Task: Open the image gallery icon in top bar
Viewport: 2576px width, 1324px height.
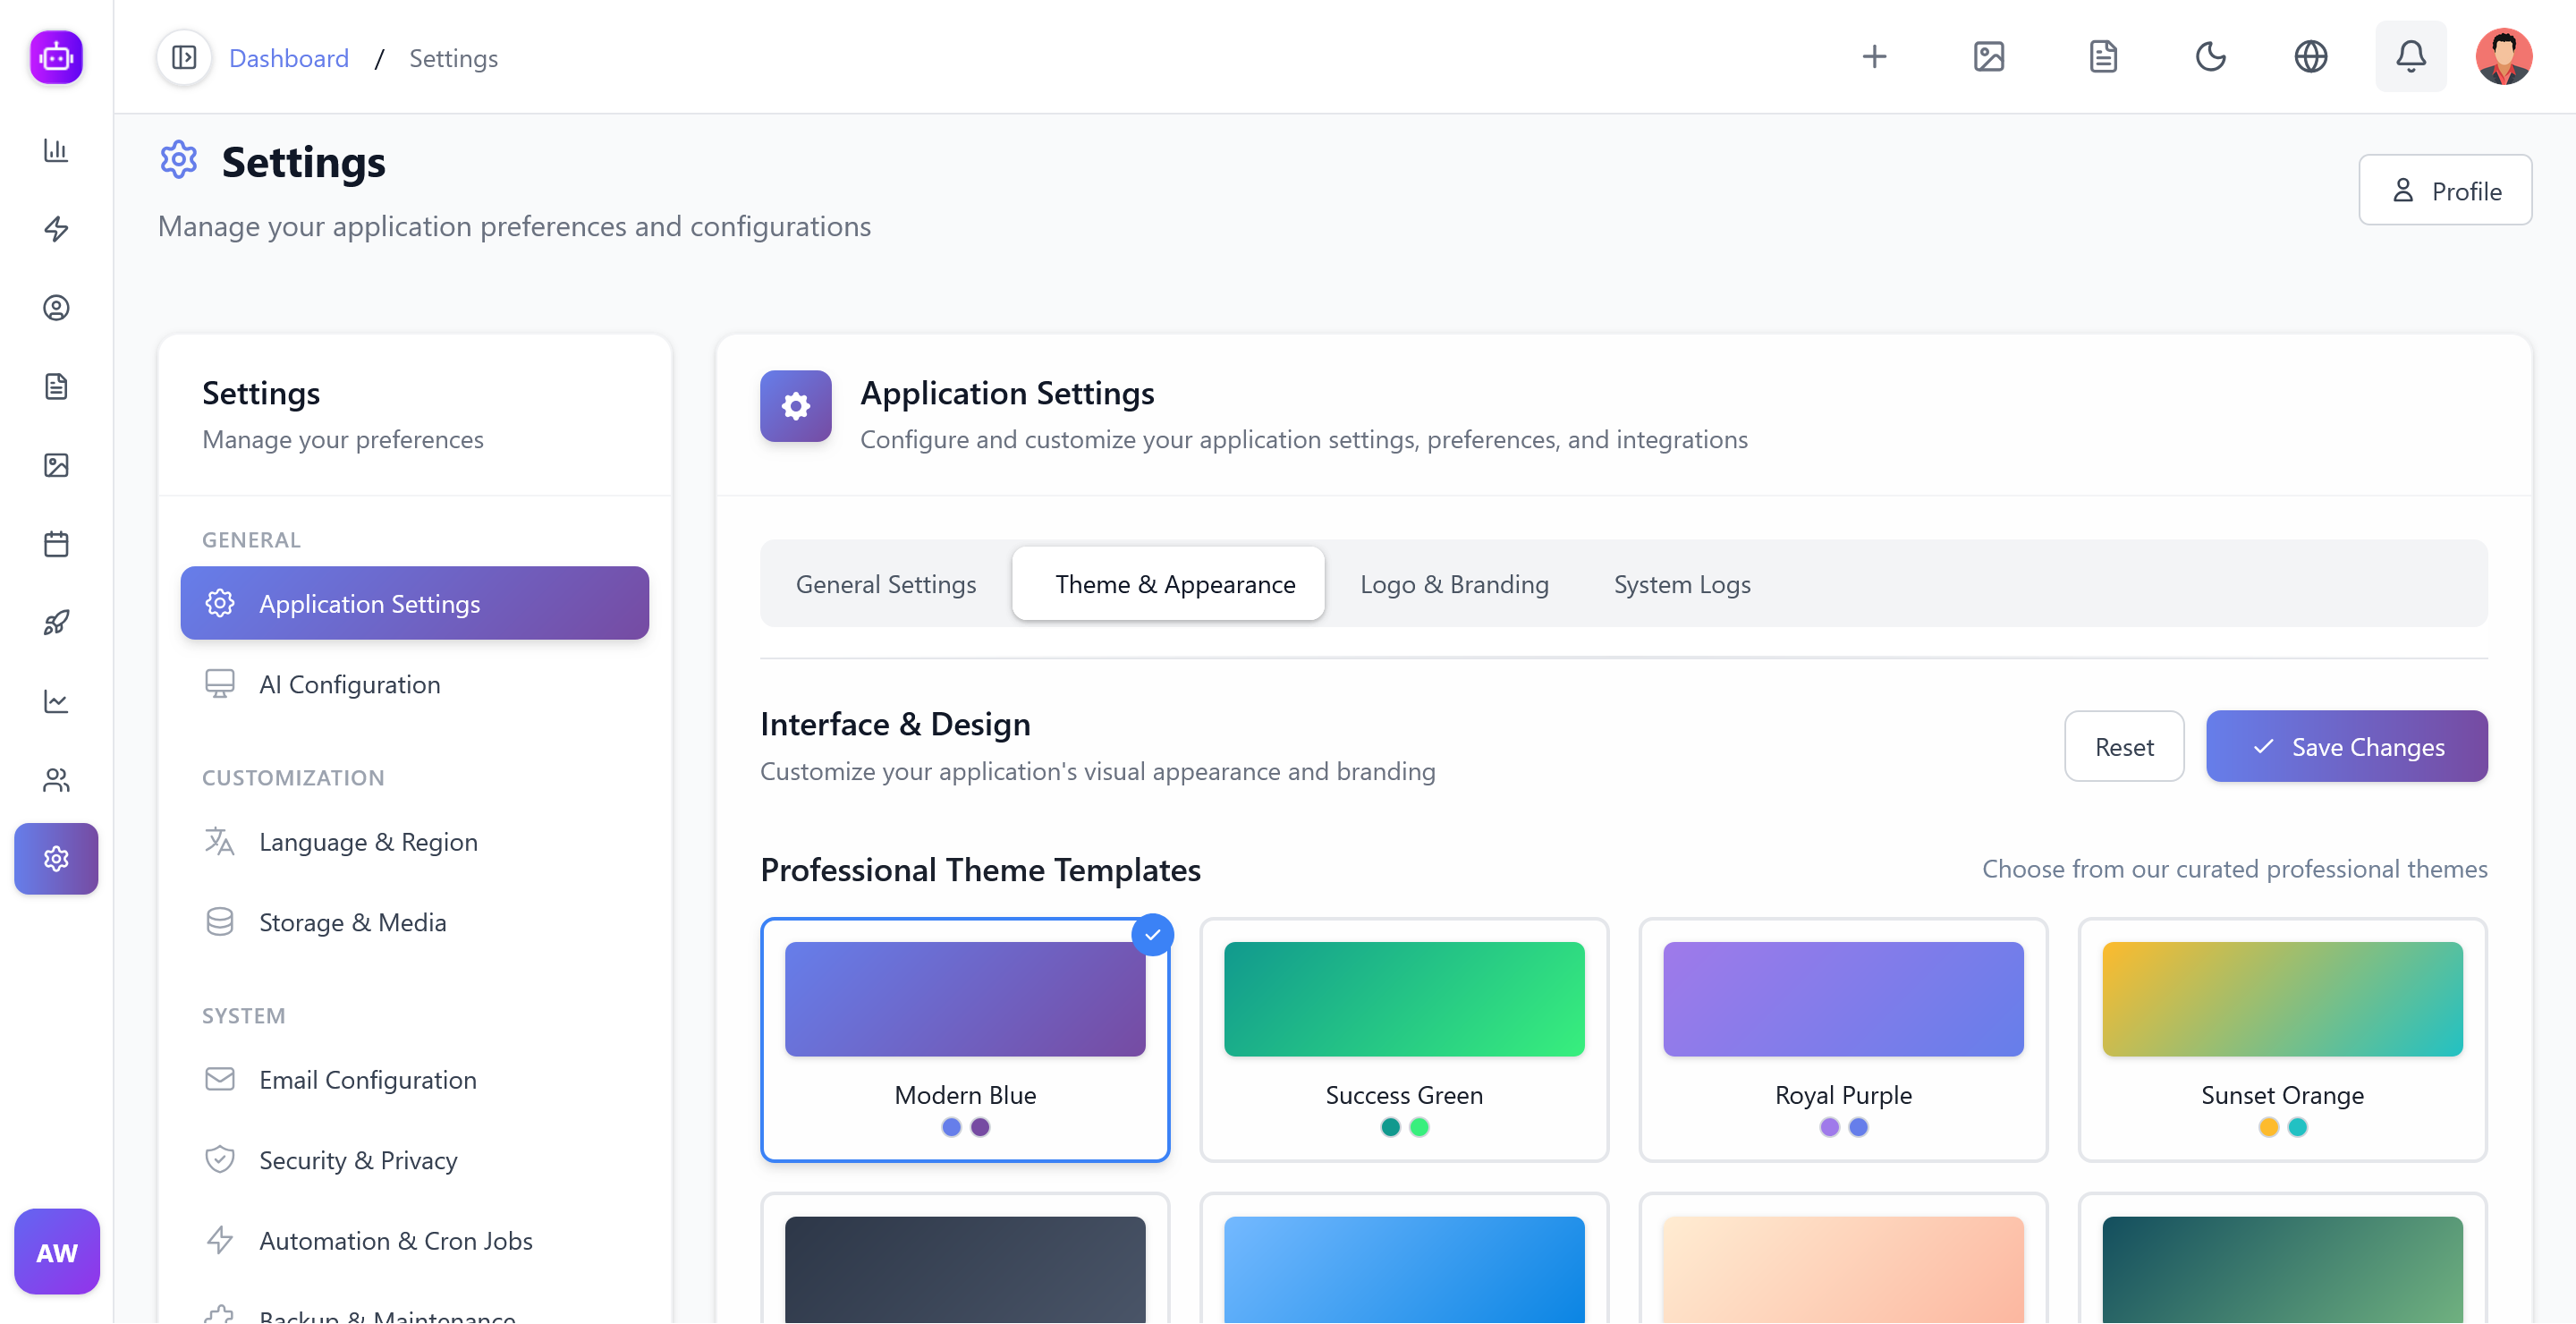Action: (1988, 57)
